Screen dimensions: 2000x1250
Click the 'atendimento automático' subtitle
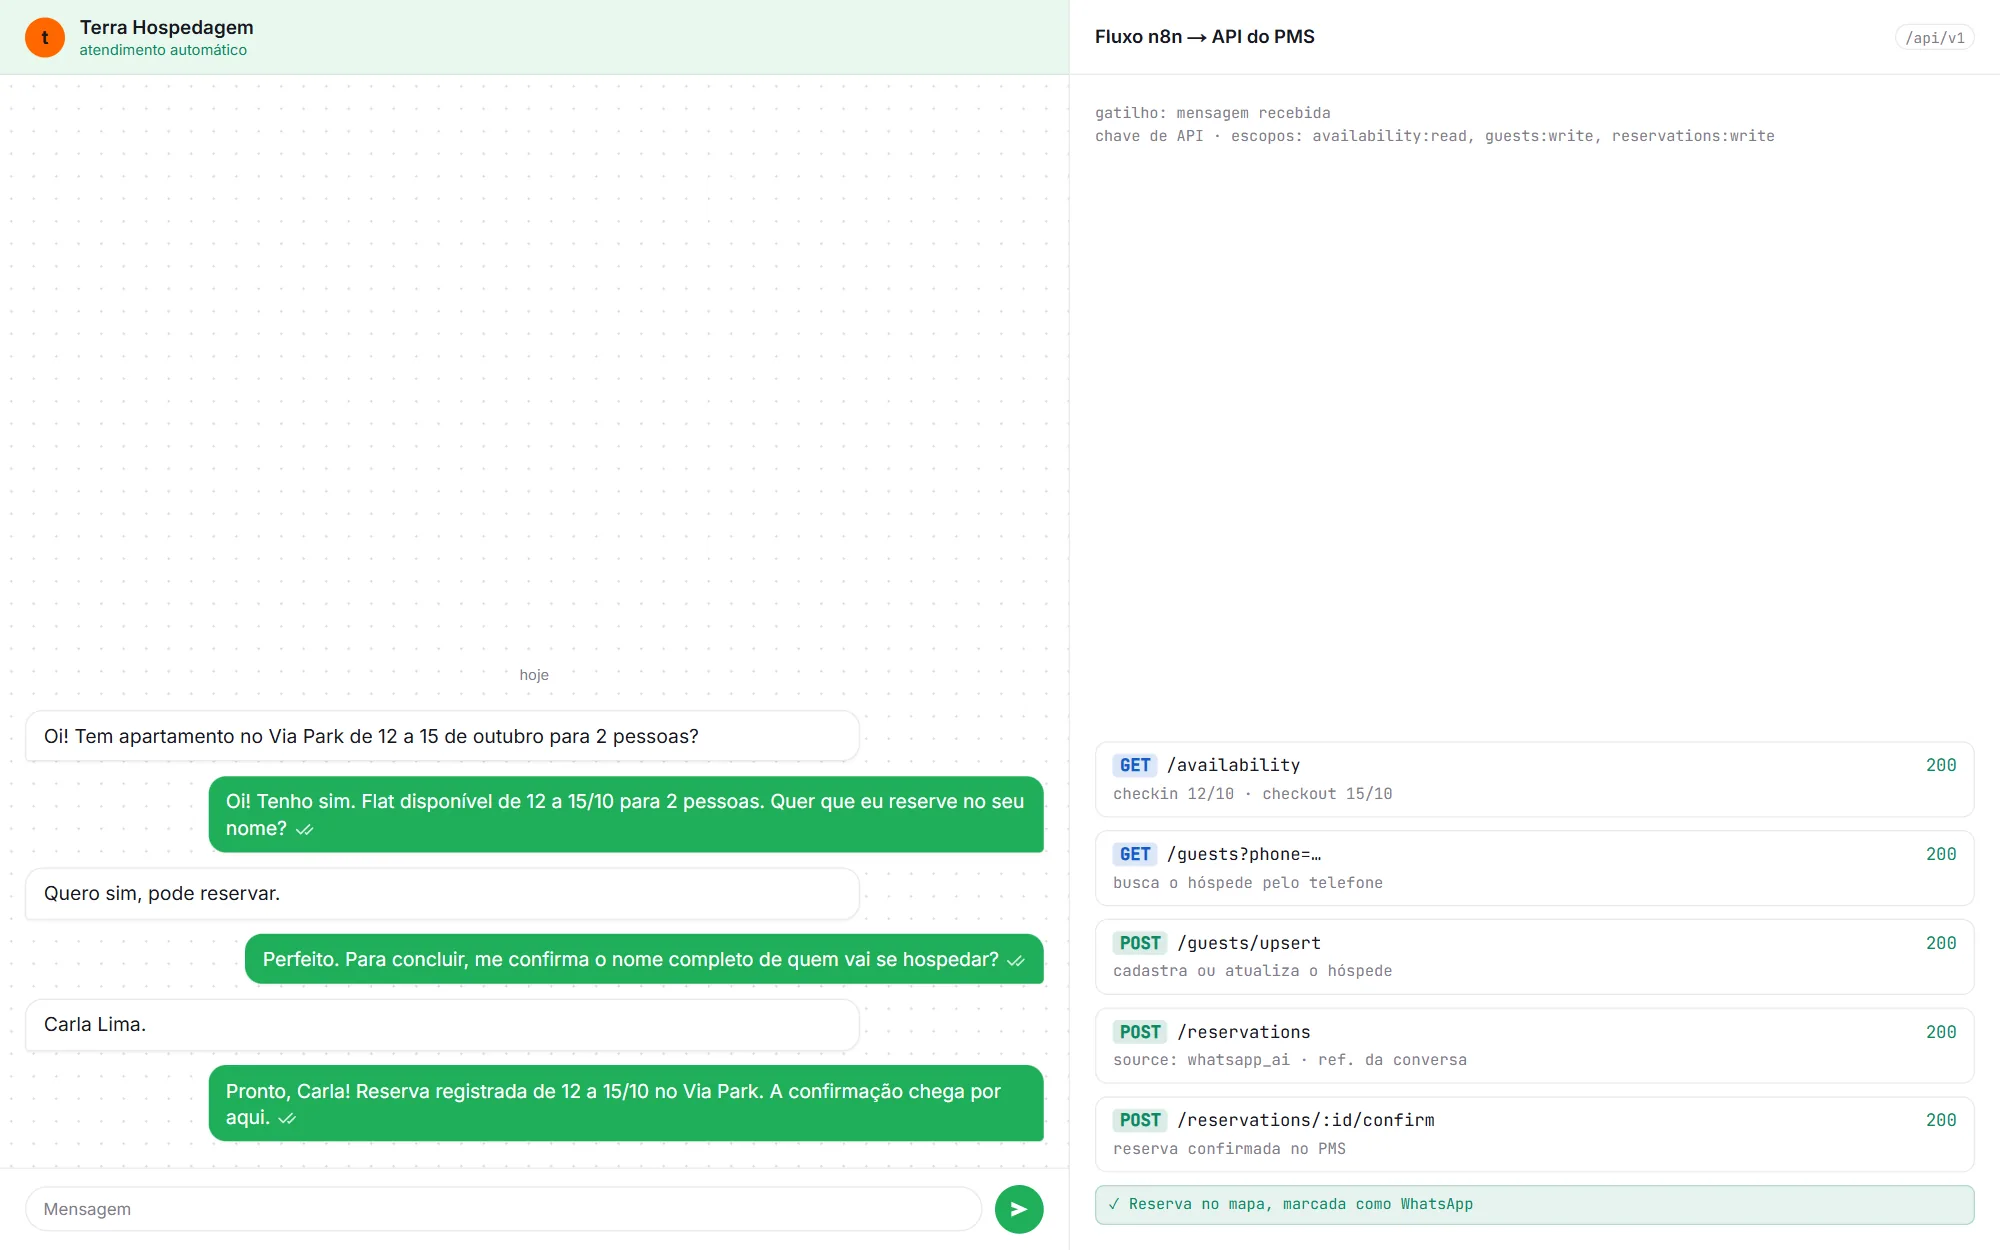pos(163,50)
